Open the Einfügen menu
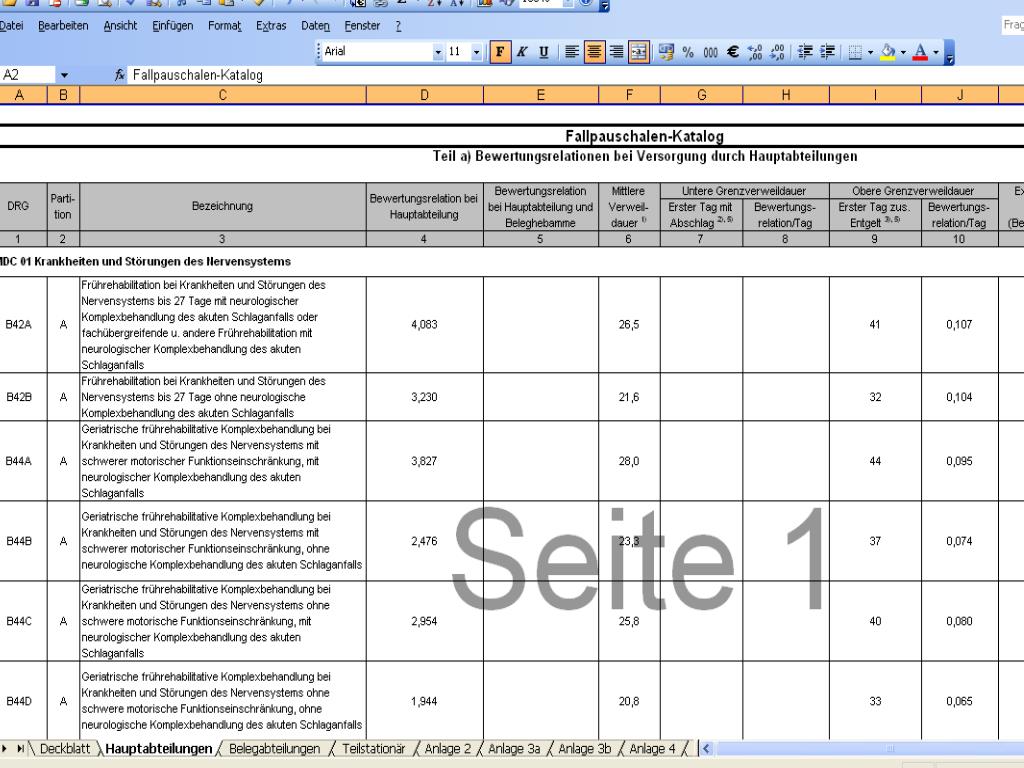The image size is (1024, 768). point(172,25)
